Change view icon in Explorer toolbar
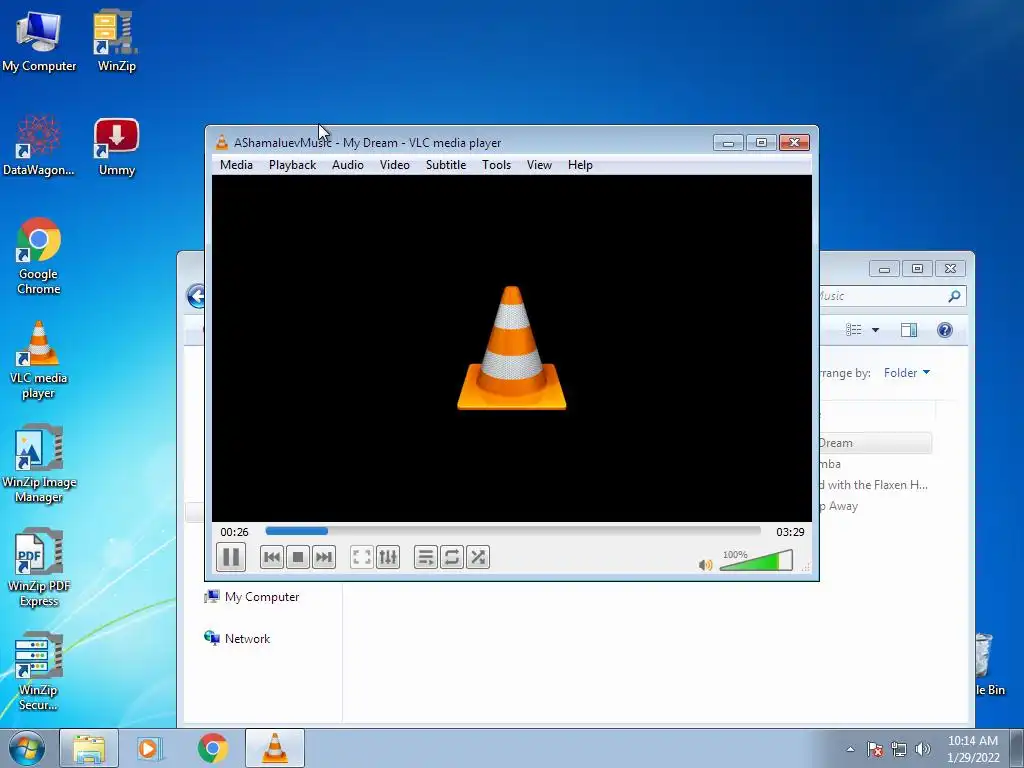The width and height of the screenshot is (1024, 768). [854, 330]
